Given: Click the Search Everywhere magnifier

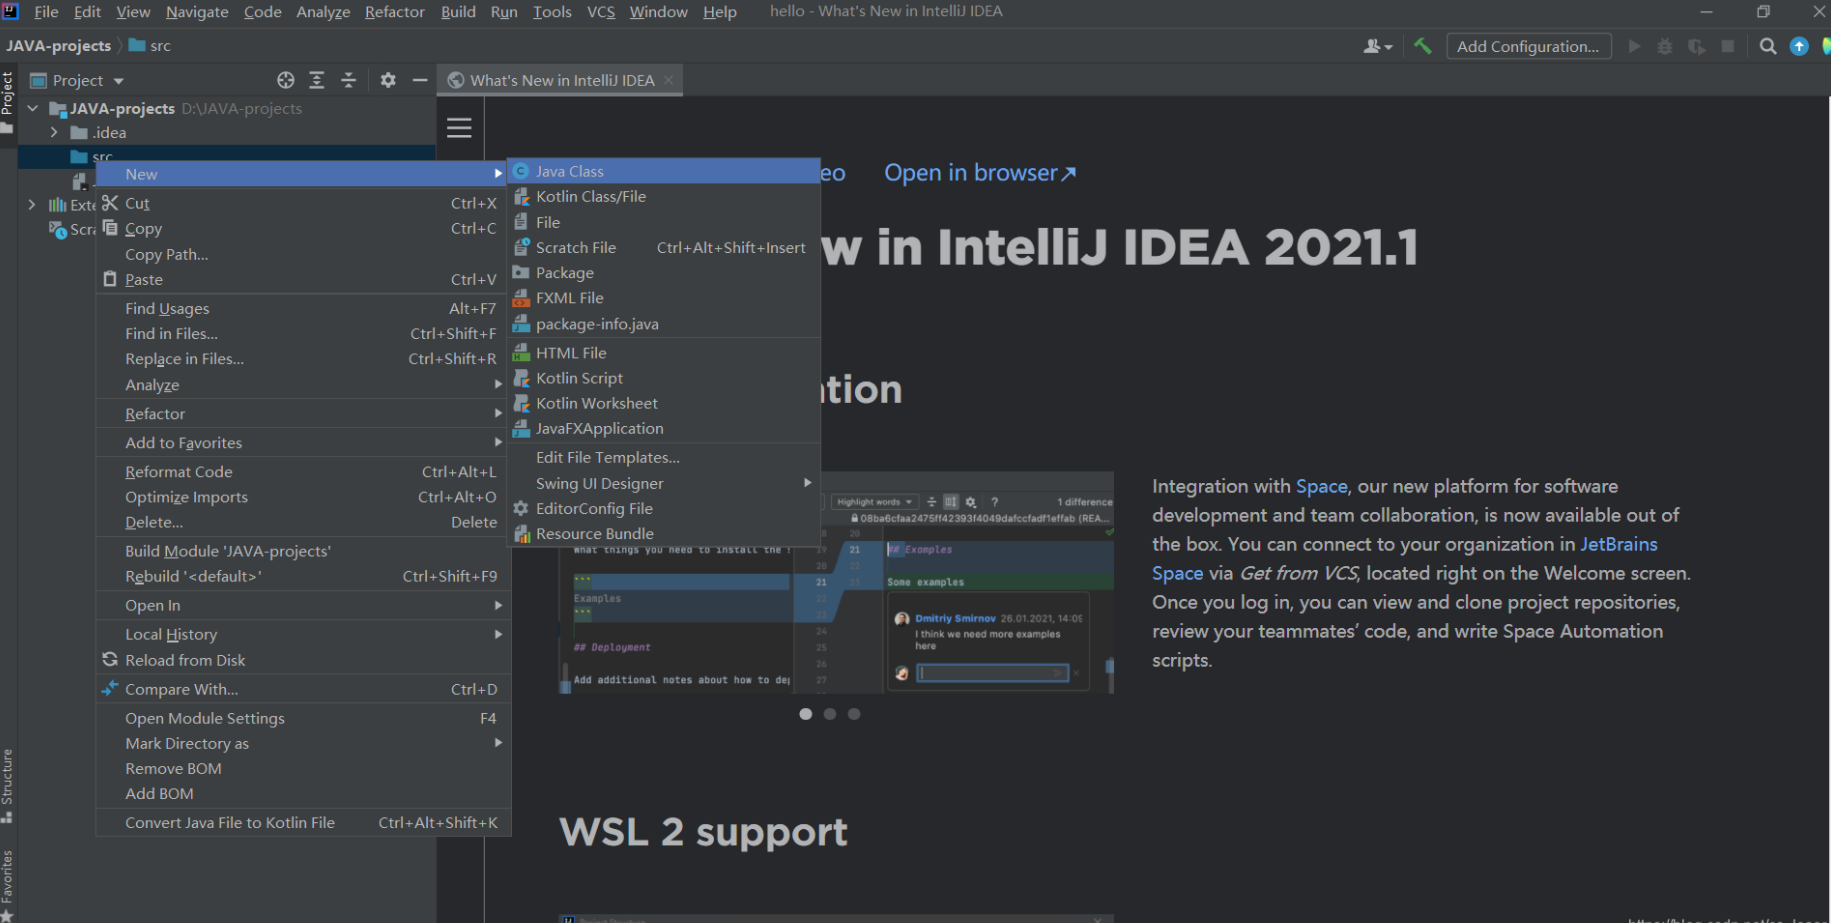Looking at the screenshot, I should (x=1768, y=46).
